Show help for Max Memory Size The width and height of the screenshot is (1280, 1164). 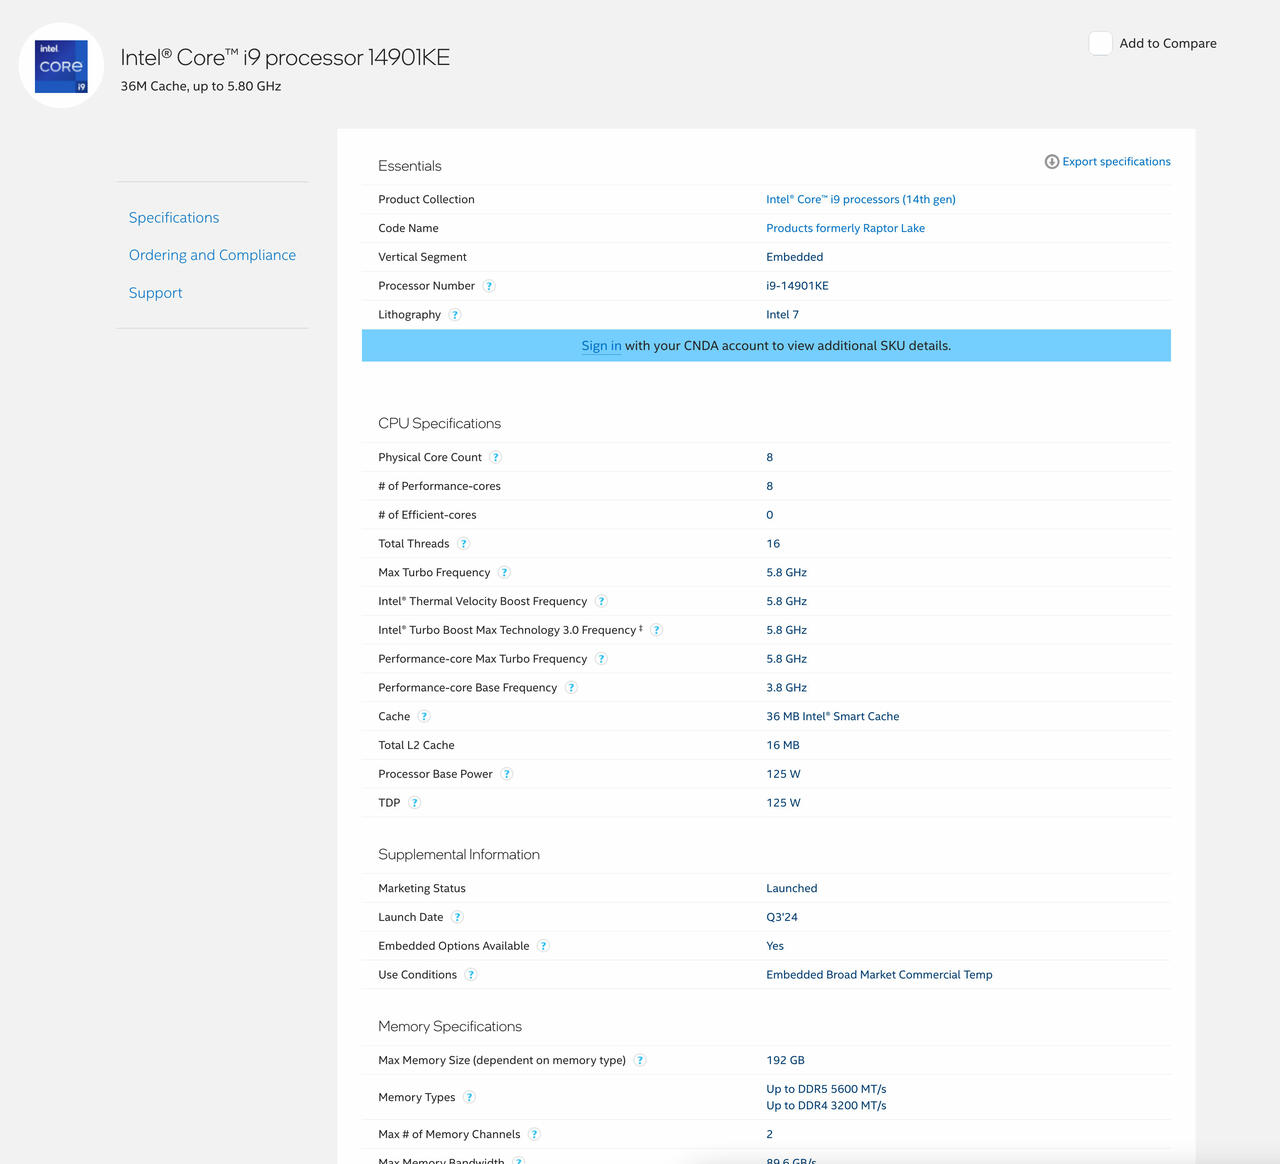tap(640, 1061)
